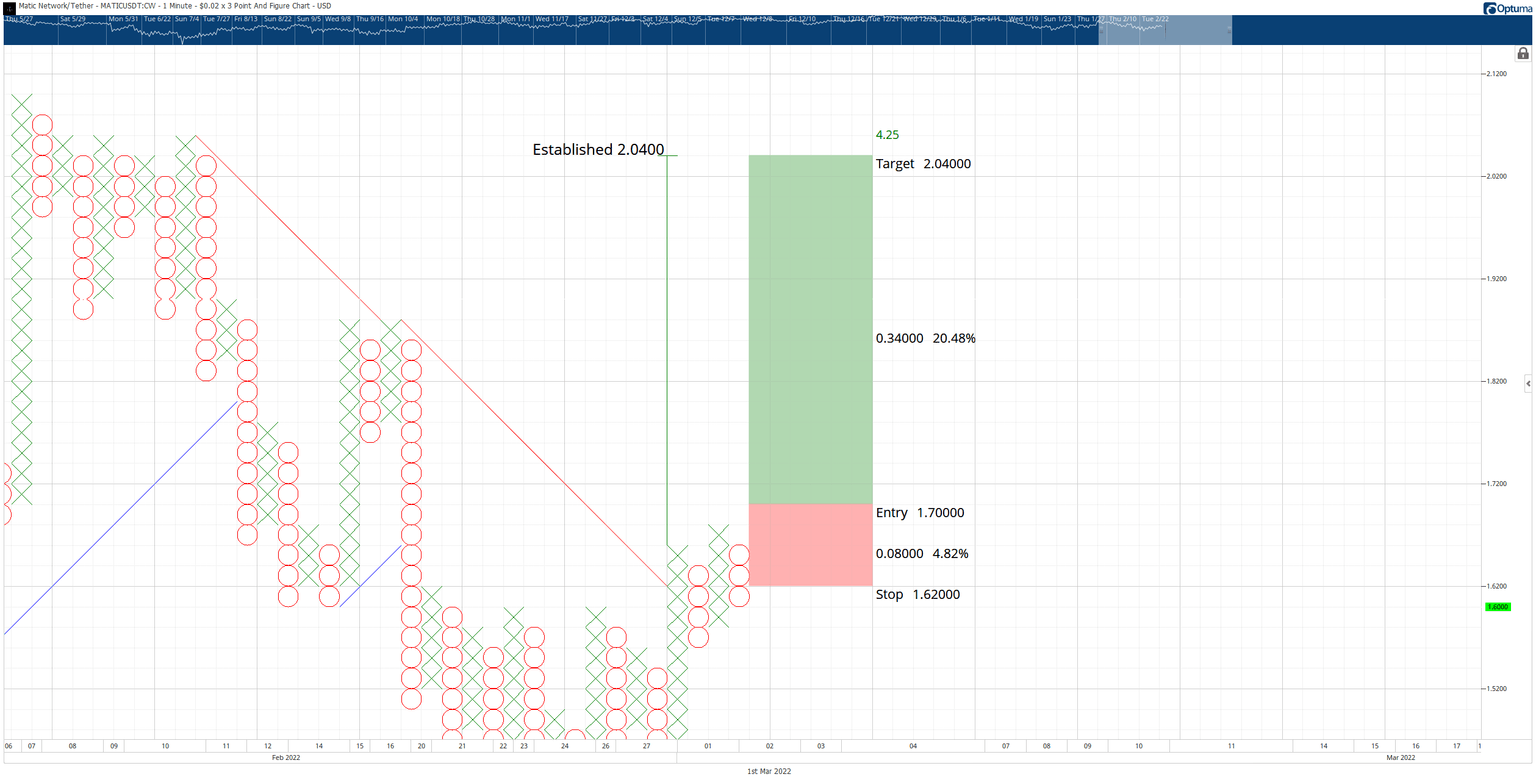Click the 4.25 reward ratio label
Viewport: 1536px width, 783px height.
[x=887, y=135]
